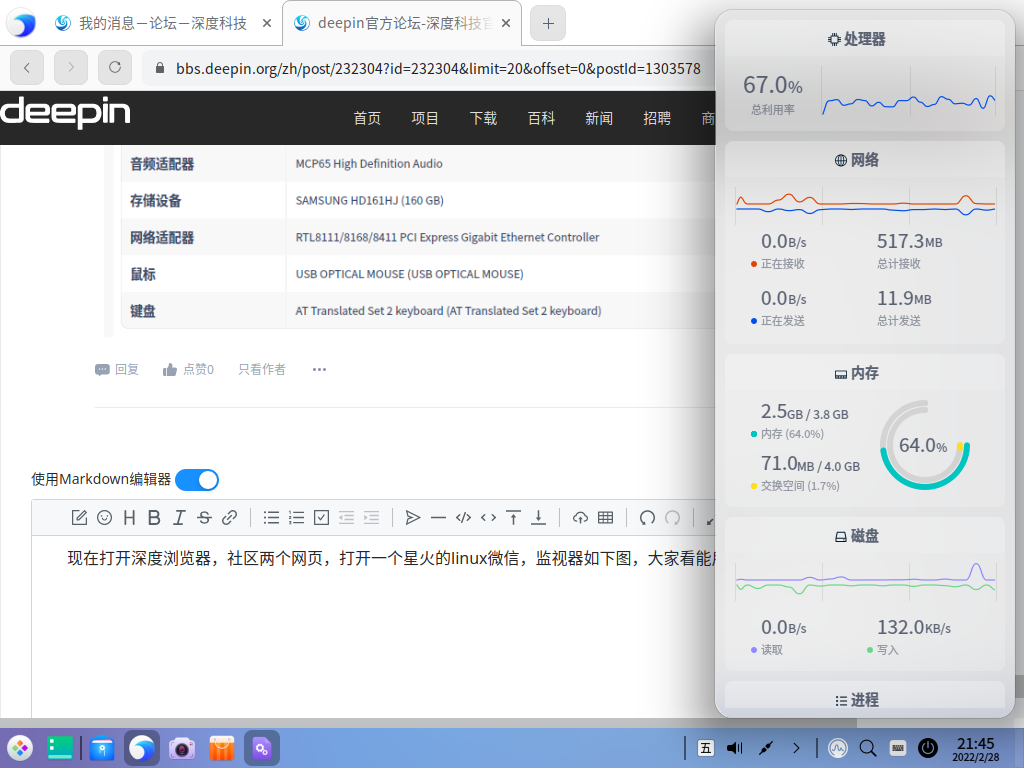Insert emoji using smiley icon
The width and height of the screenshot is (1024, 768).
click(x=104, y=517)
